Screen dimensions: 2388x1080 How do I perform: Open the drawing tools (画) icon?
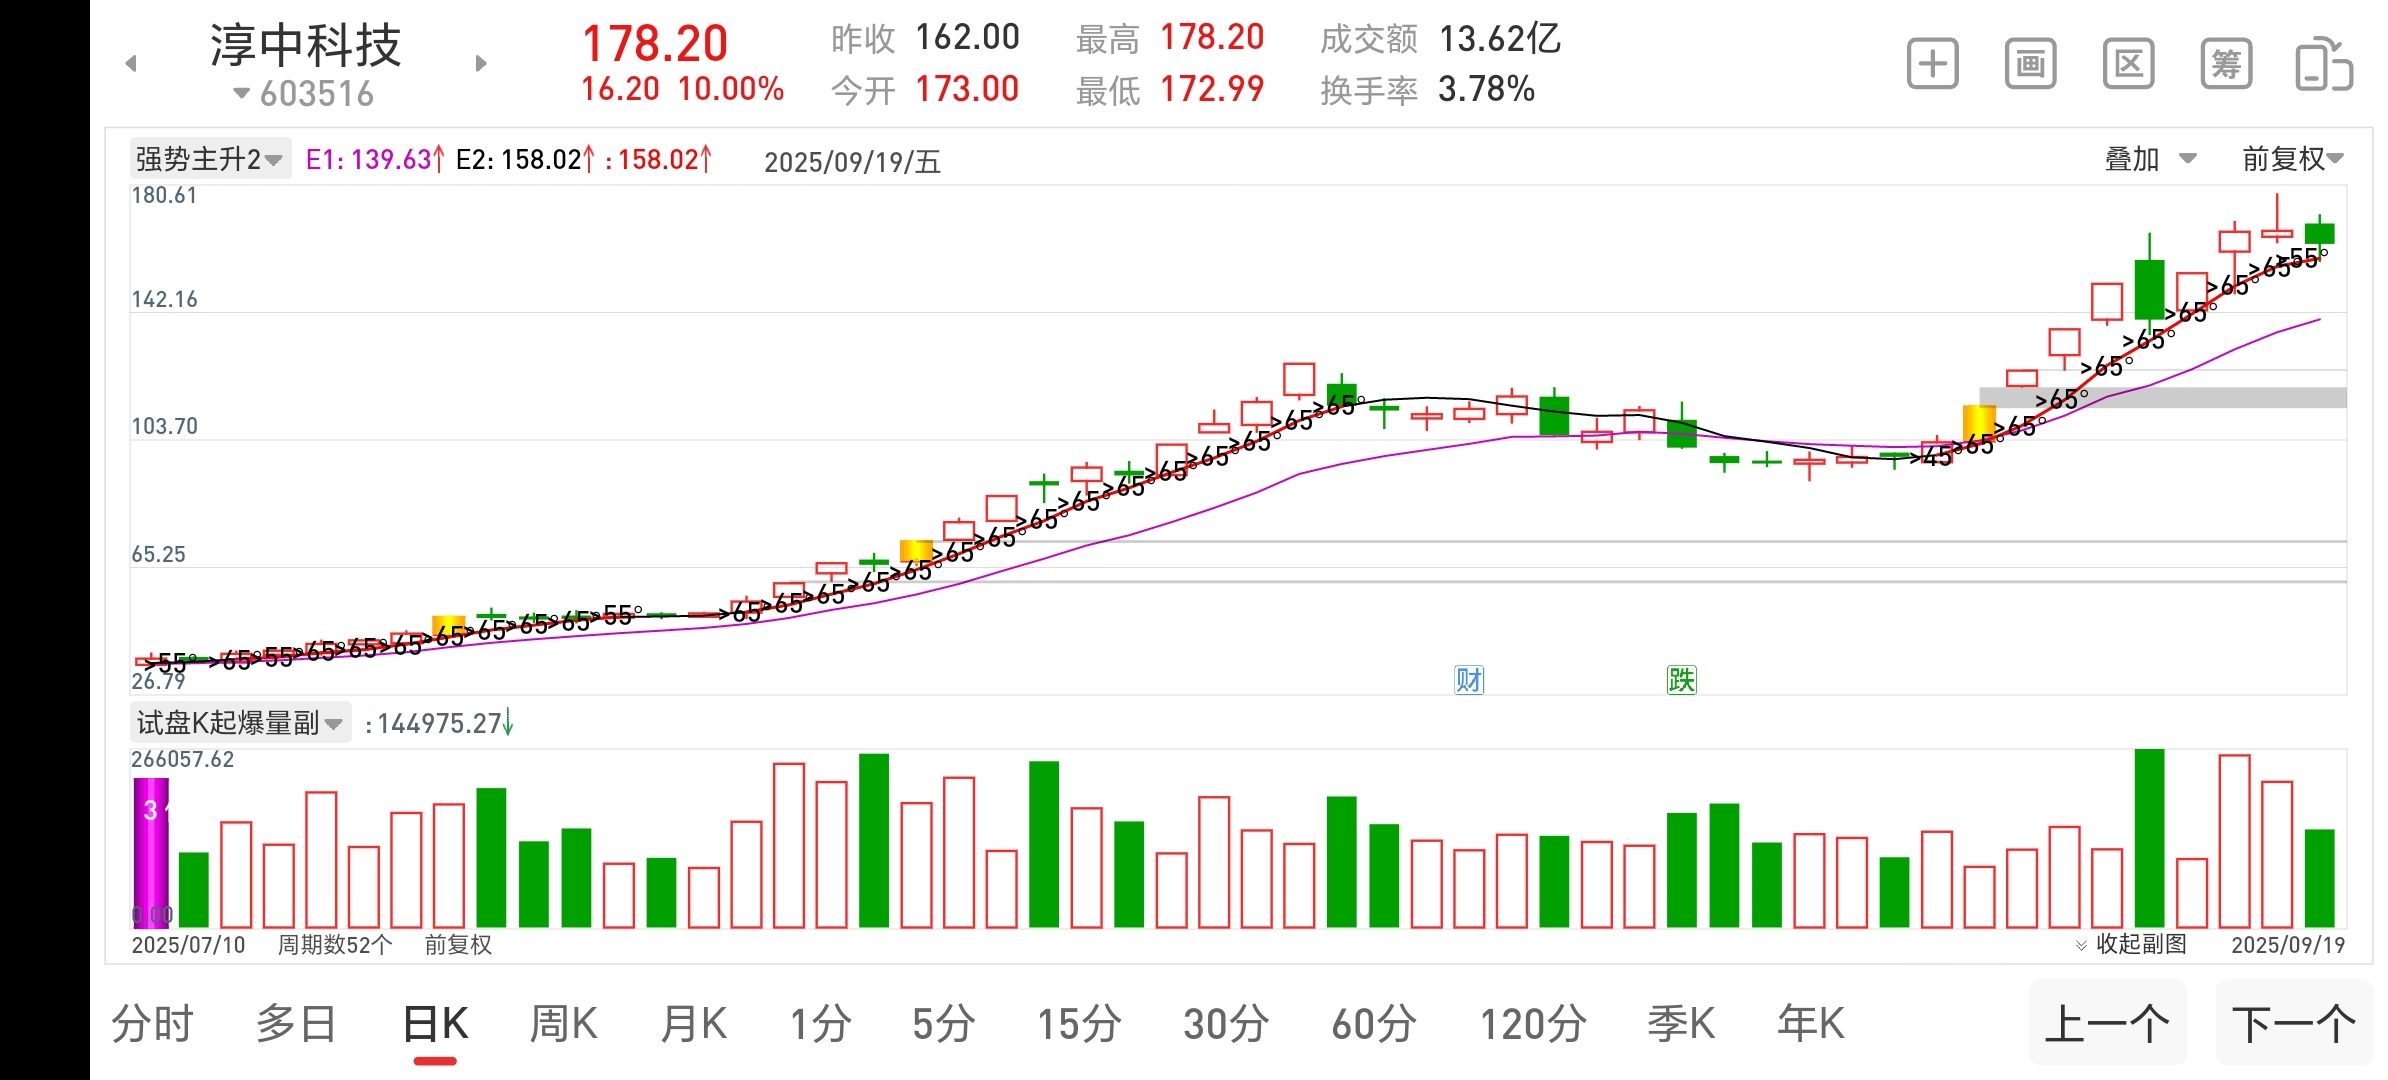pos(2030,65)
